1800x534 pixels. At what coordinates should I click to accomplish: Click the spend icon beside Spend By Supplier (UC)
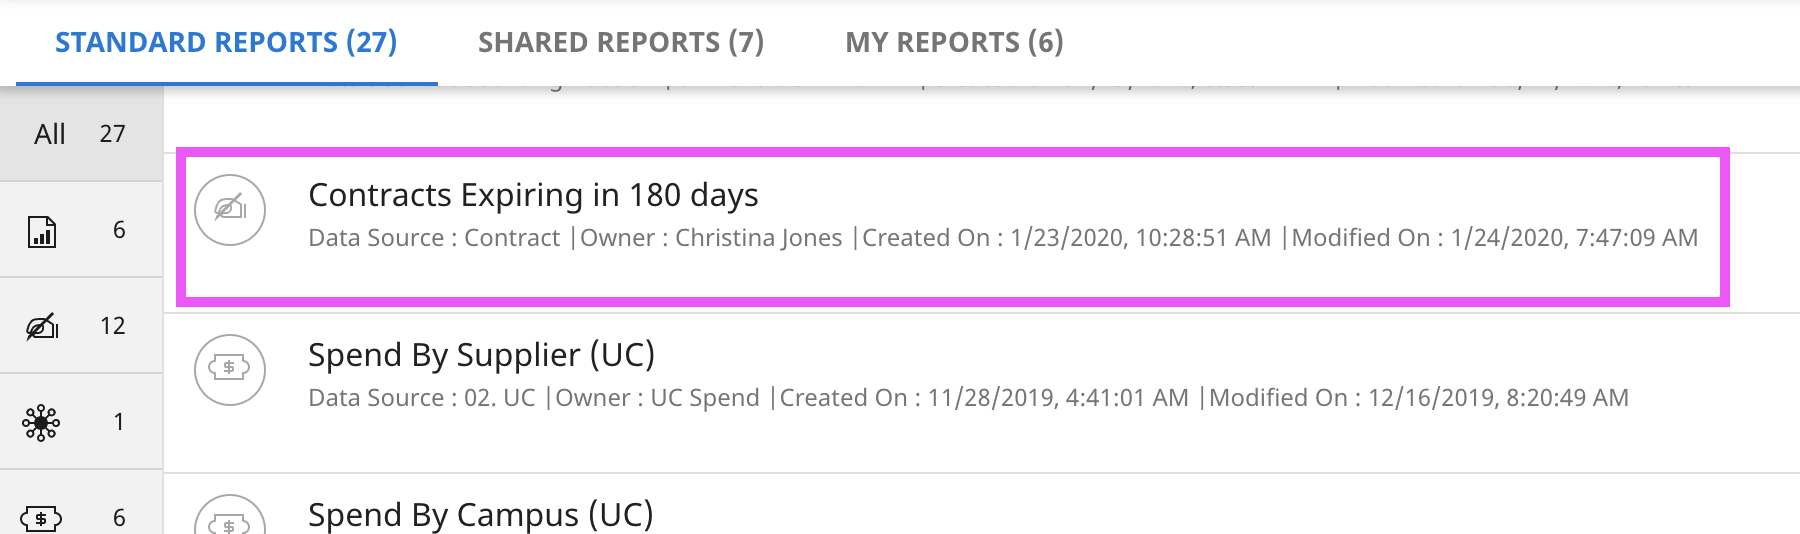pos(230,369)
